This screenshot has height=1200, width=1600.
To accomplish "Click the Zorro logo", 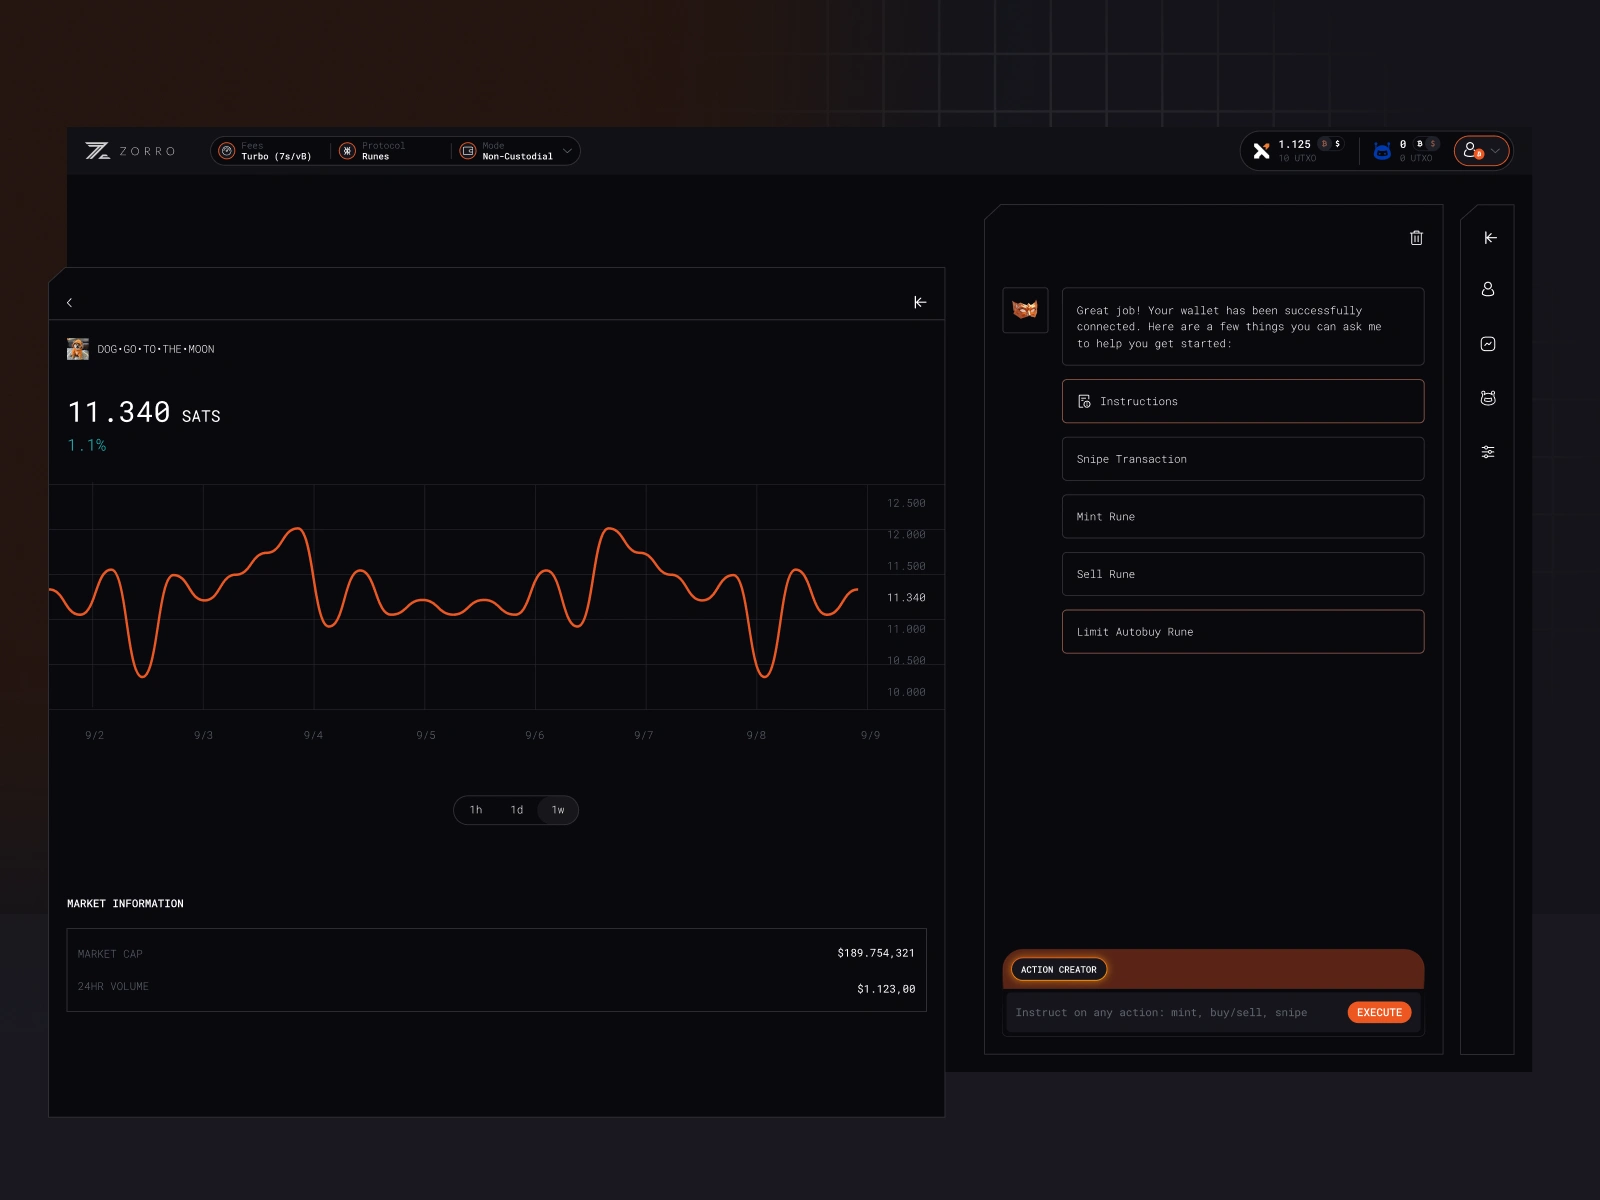I will point(130,151).
